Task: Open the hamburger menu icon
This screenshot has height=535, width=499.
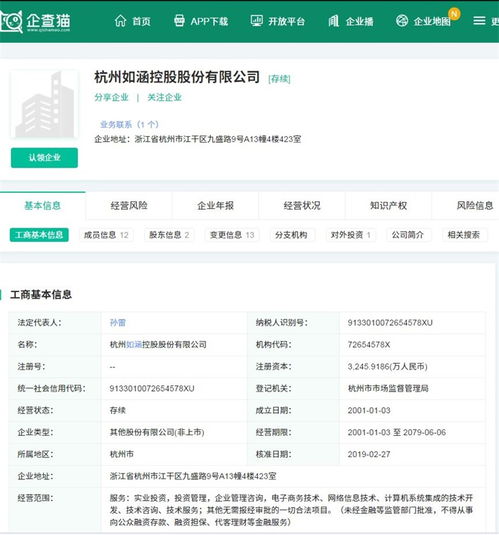Action: (479, 21)
